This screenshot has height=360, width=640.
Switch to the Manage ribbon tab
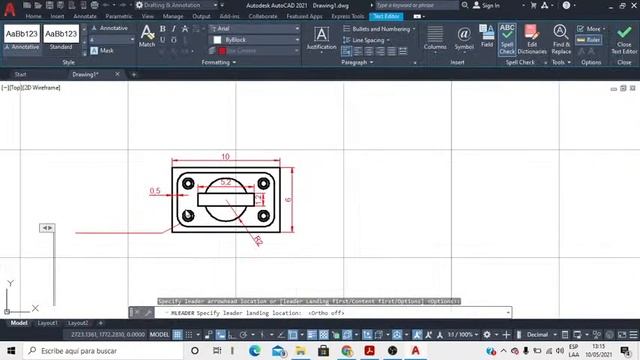(x=173, y=16)
